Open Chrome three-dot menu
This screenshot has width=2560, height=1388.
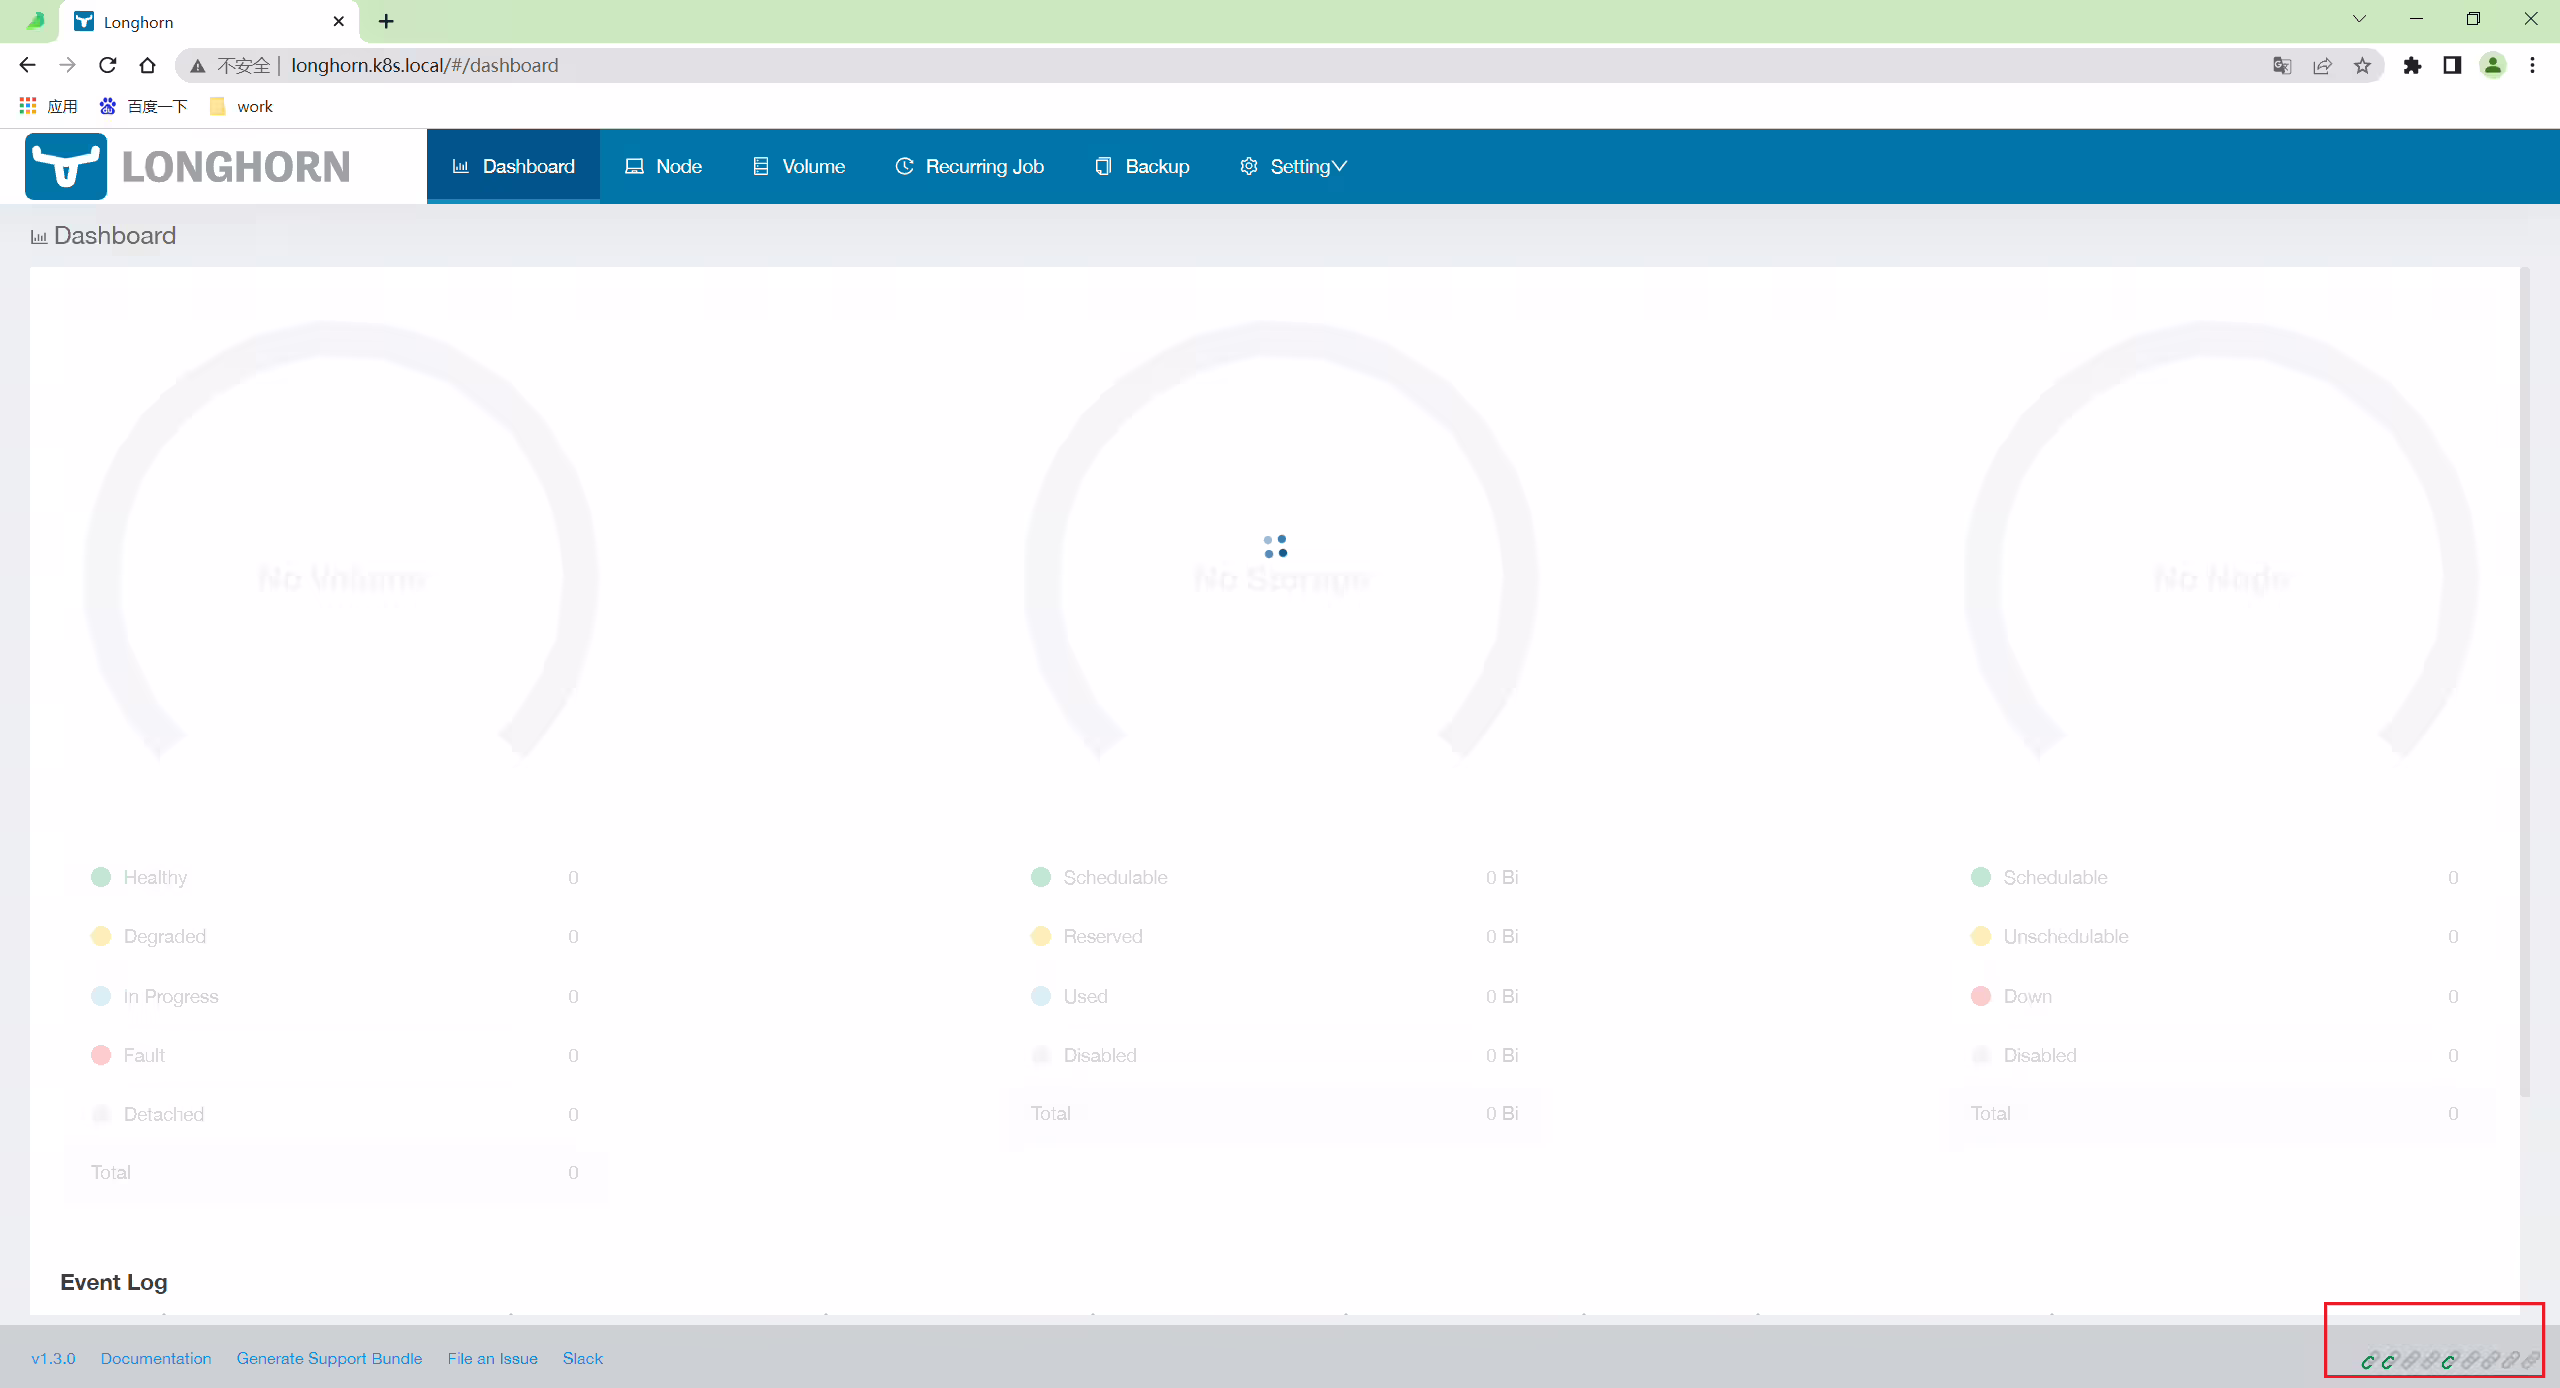tap(2533, 65)
